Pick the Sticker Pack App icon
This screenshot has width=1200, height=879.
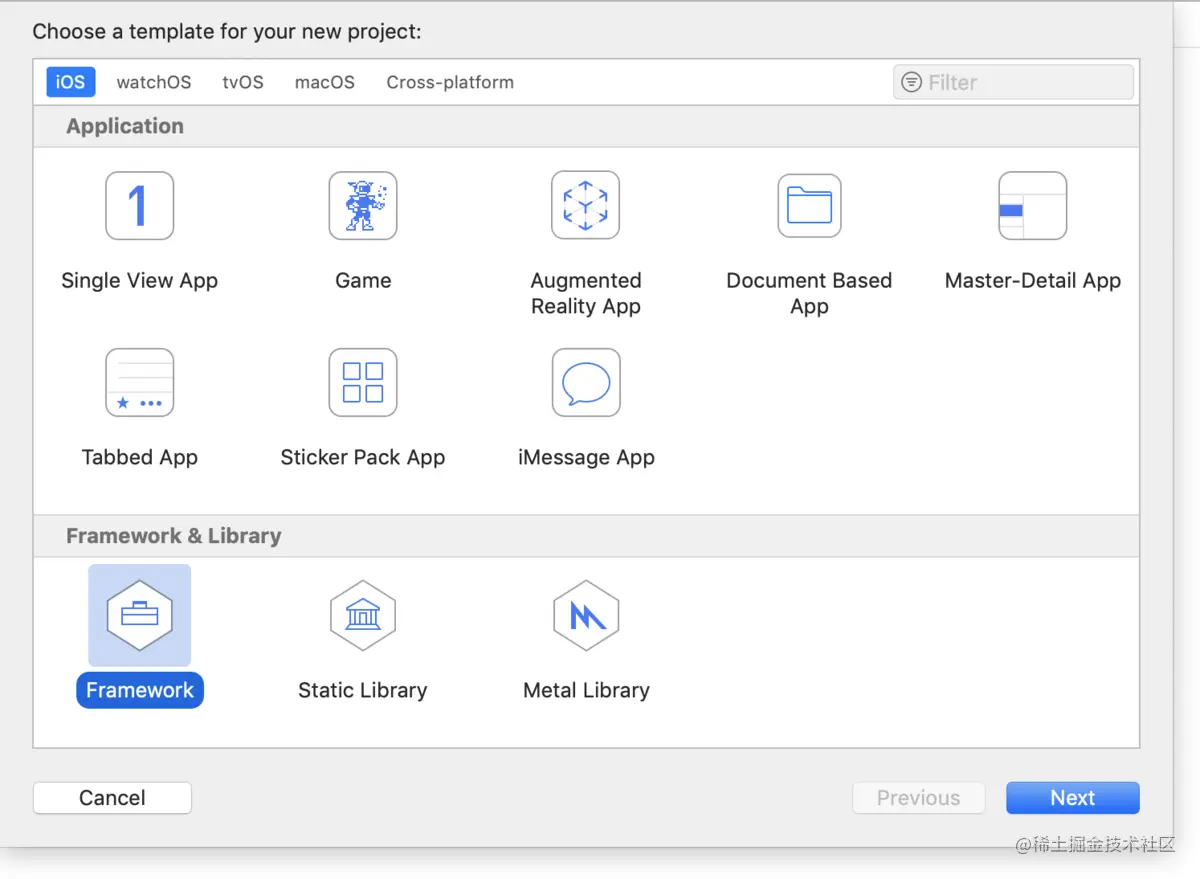click(x=363, y=383)
